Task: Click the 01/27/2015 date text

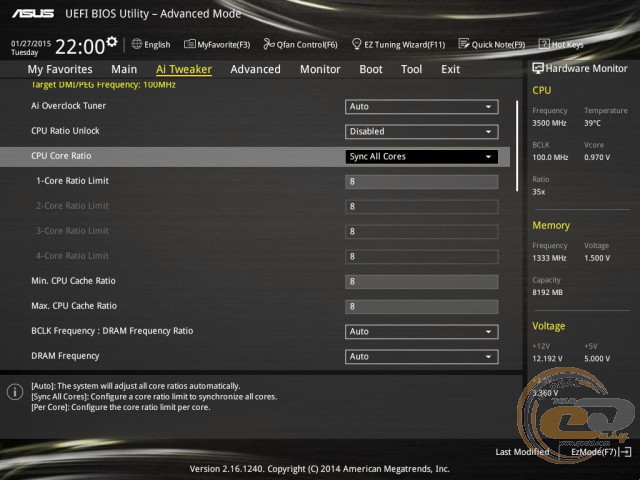Action: tap(31, 43)
